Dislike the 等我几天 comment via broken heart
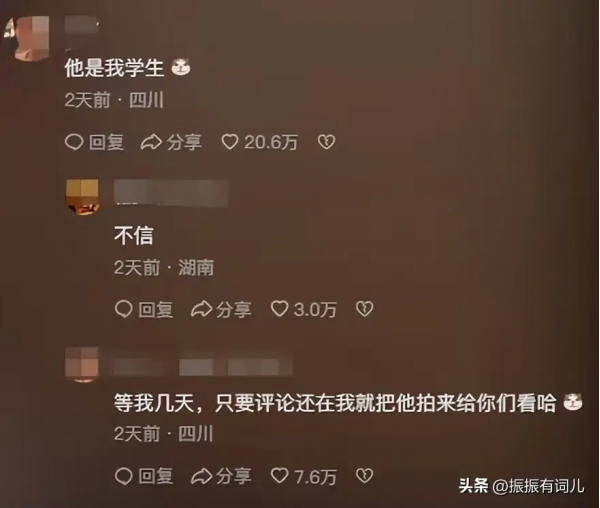 (364, 475)
